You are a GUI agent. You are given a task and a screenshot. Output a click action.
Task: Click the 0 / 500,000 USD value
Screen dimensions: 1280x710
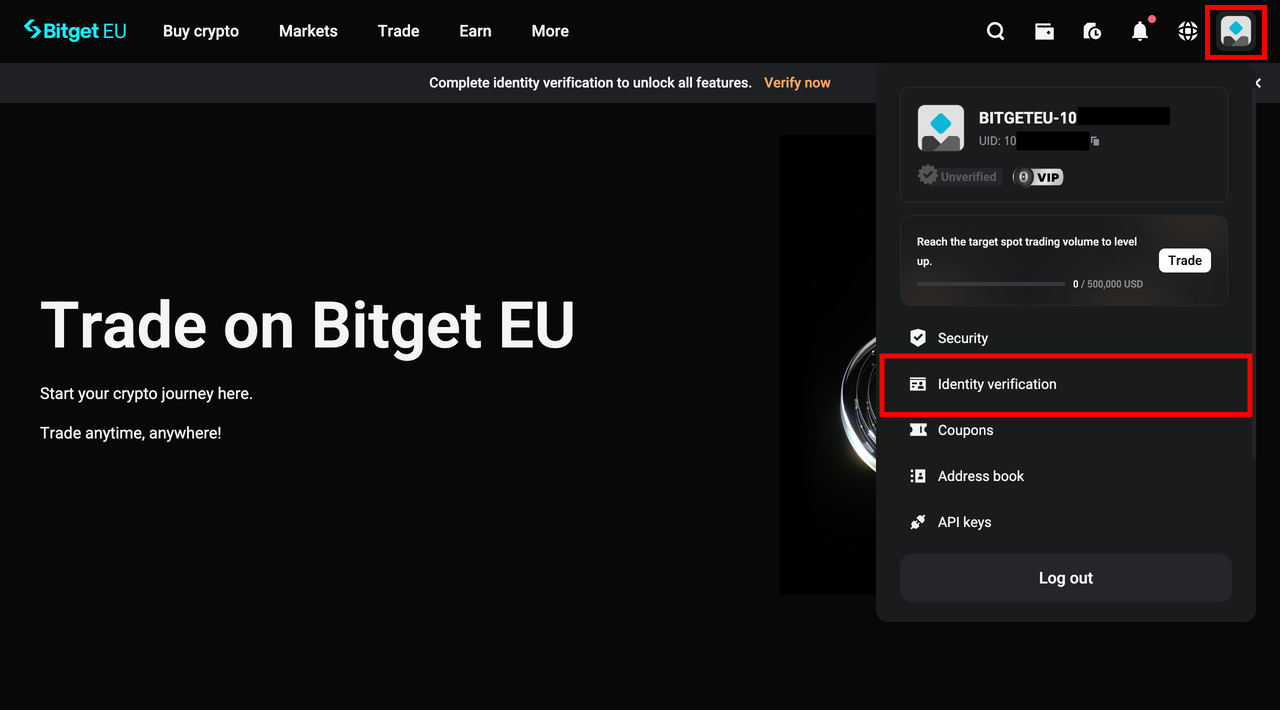coord(1108,284)
